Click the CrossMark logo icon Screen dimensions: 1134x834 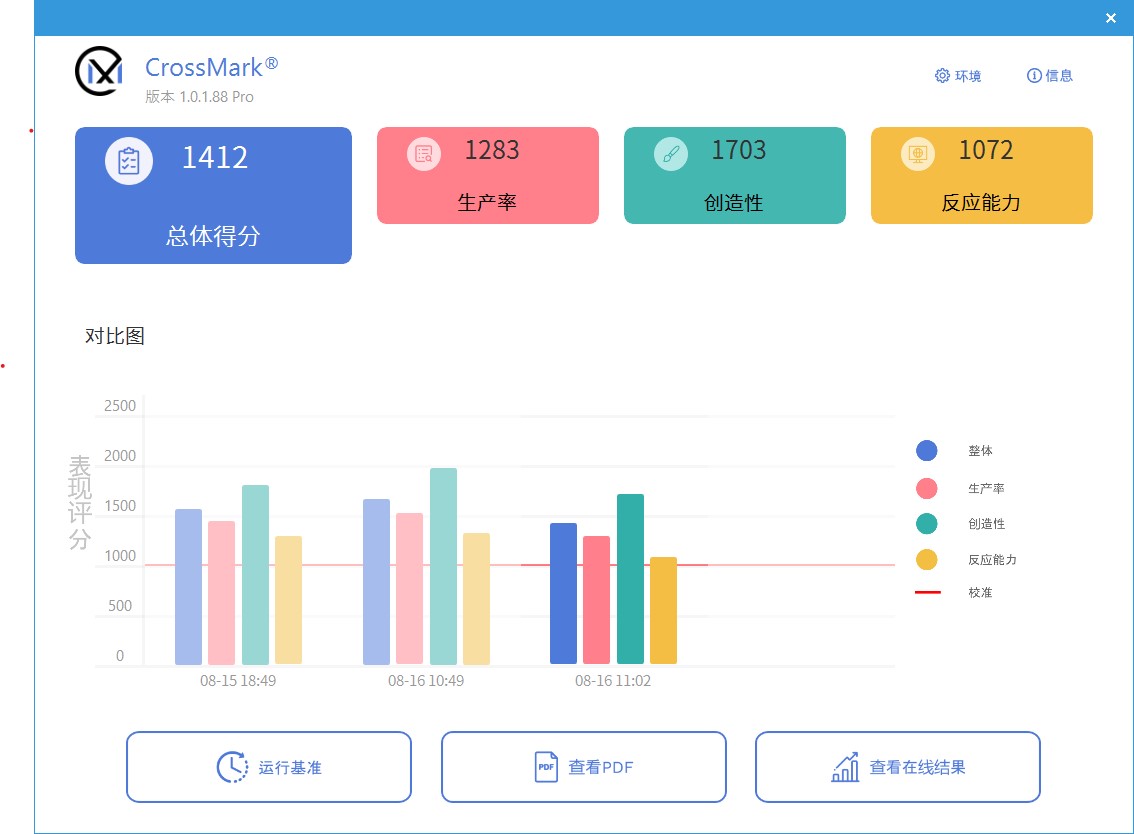click(x=99, y=71)
